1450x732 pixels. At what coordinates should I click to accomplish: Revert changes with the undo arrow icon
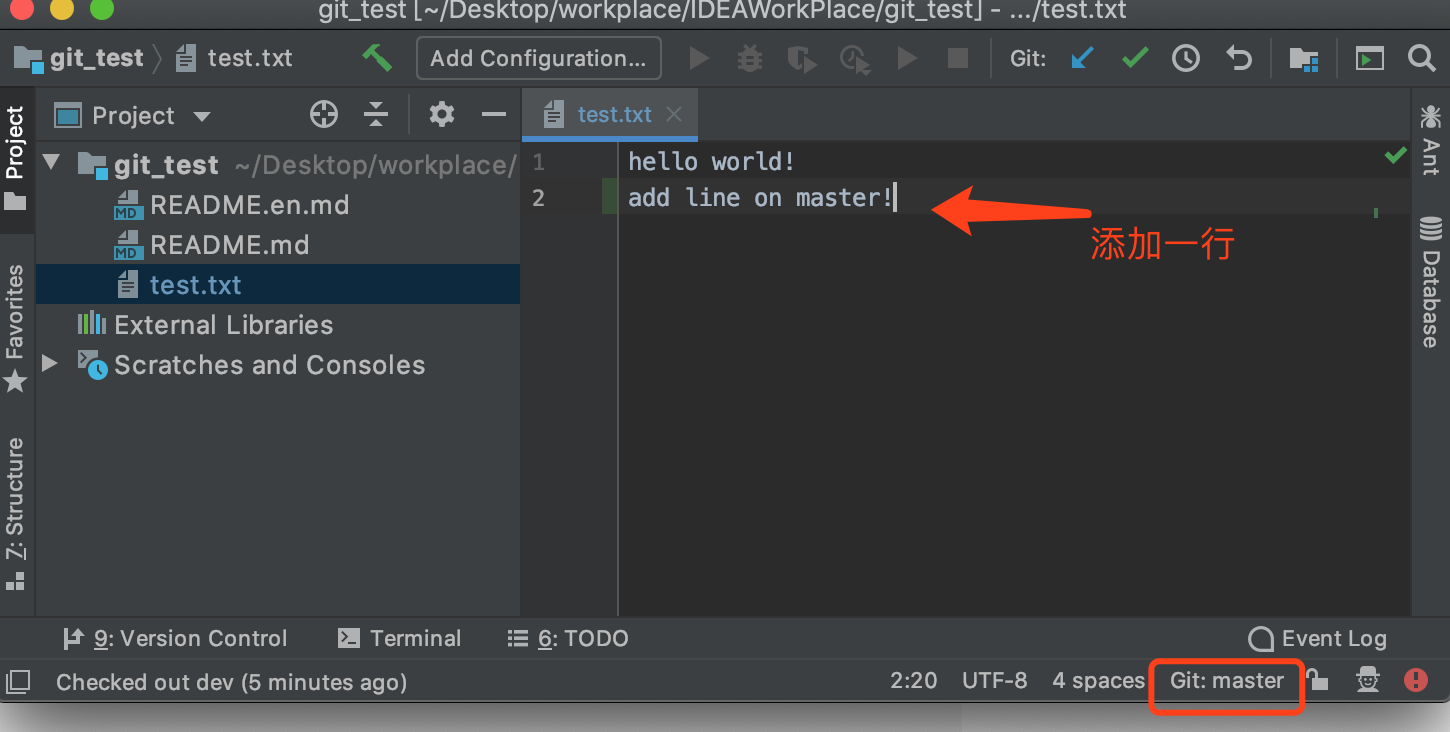pyautogui.click(x=1239, y=58)
